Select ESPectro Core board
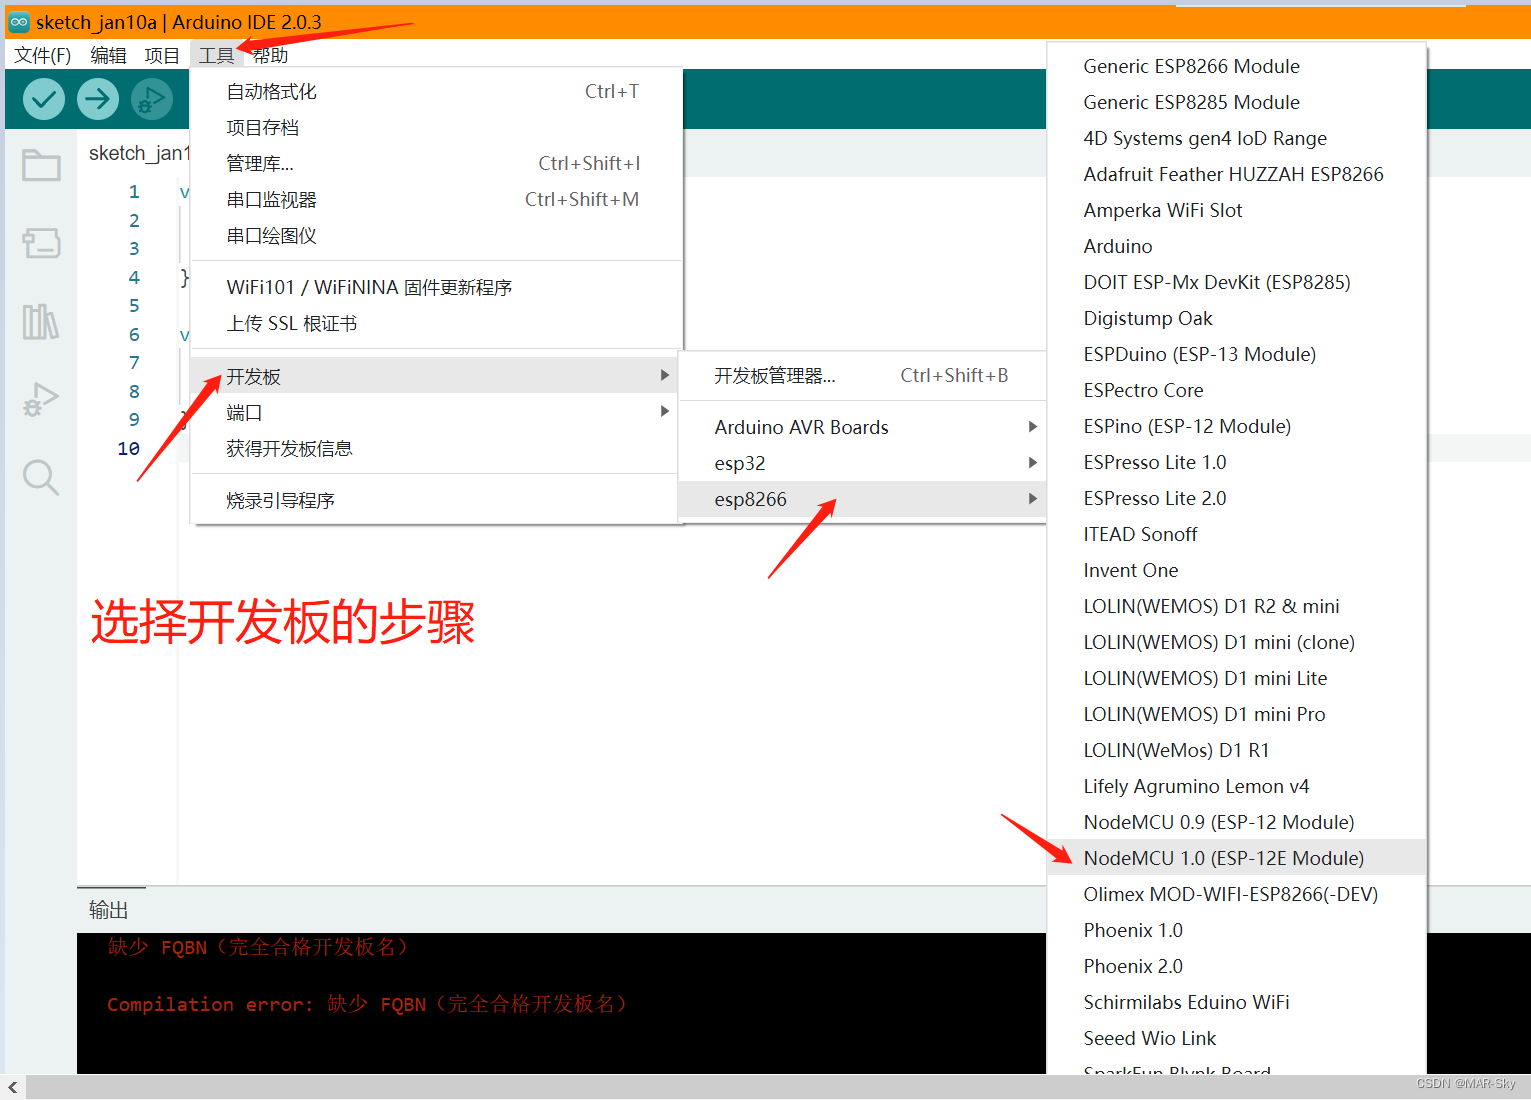Viewport: 1531px width, 1100px height. 1236,390
